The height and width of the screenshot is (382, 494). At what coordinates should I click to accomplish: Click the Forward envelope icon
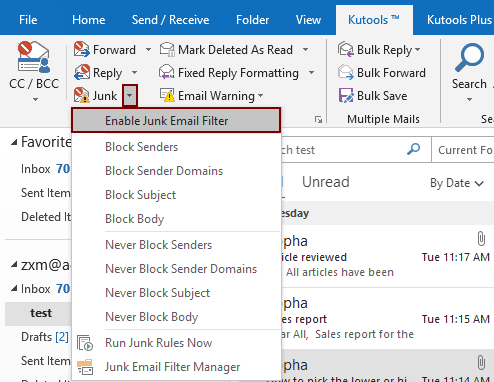pyautogui.click(x=82, y=49)
